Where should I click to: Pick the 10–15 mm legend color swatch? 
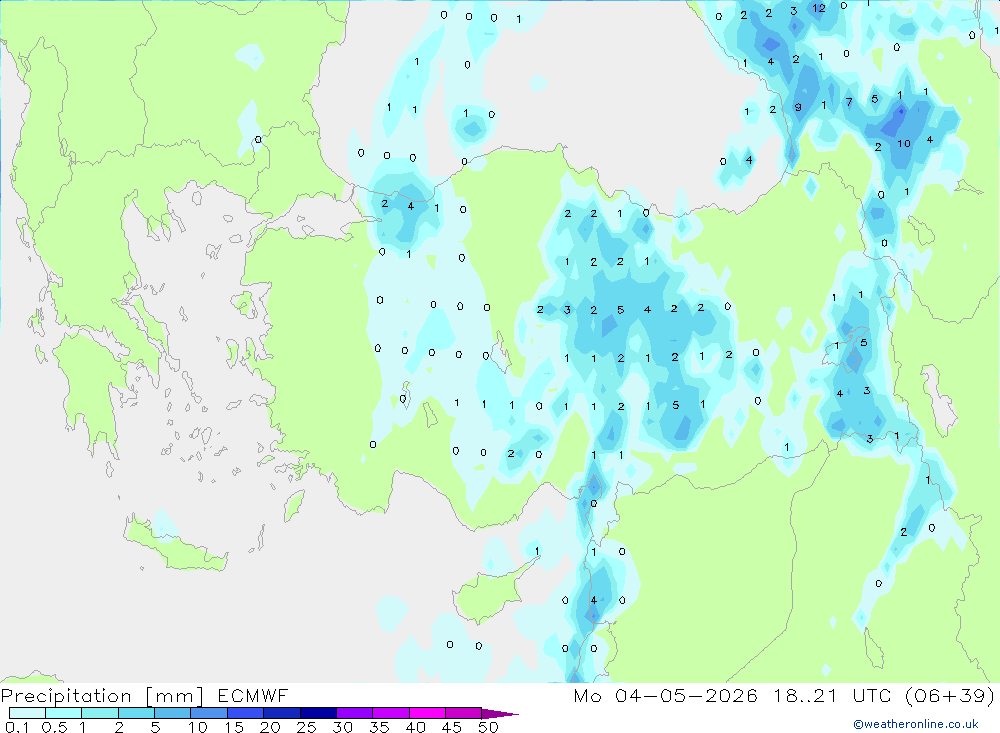point(209,713)
